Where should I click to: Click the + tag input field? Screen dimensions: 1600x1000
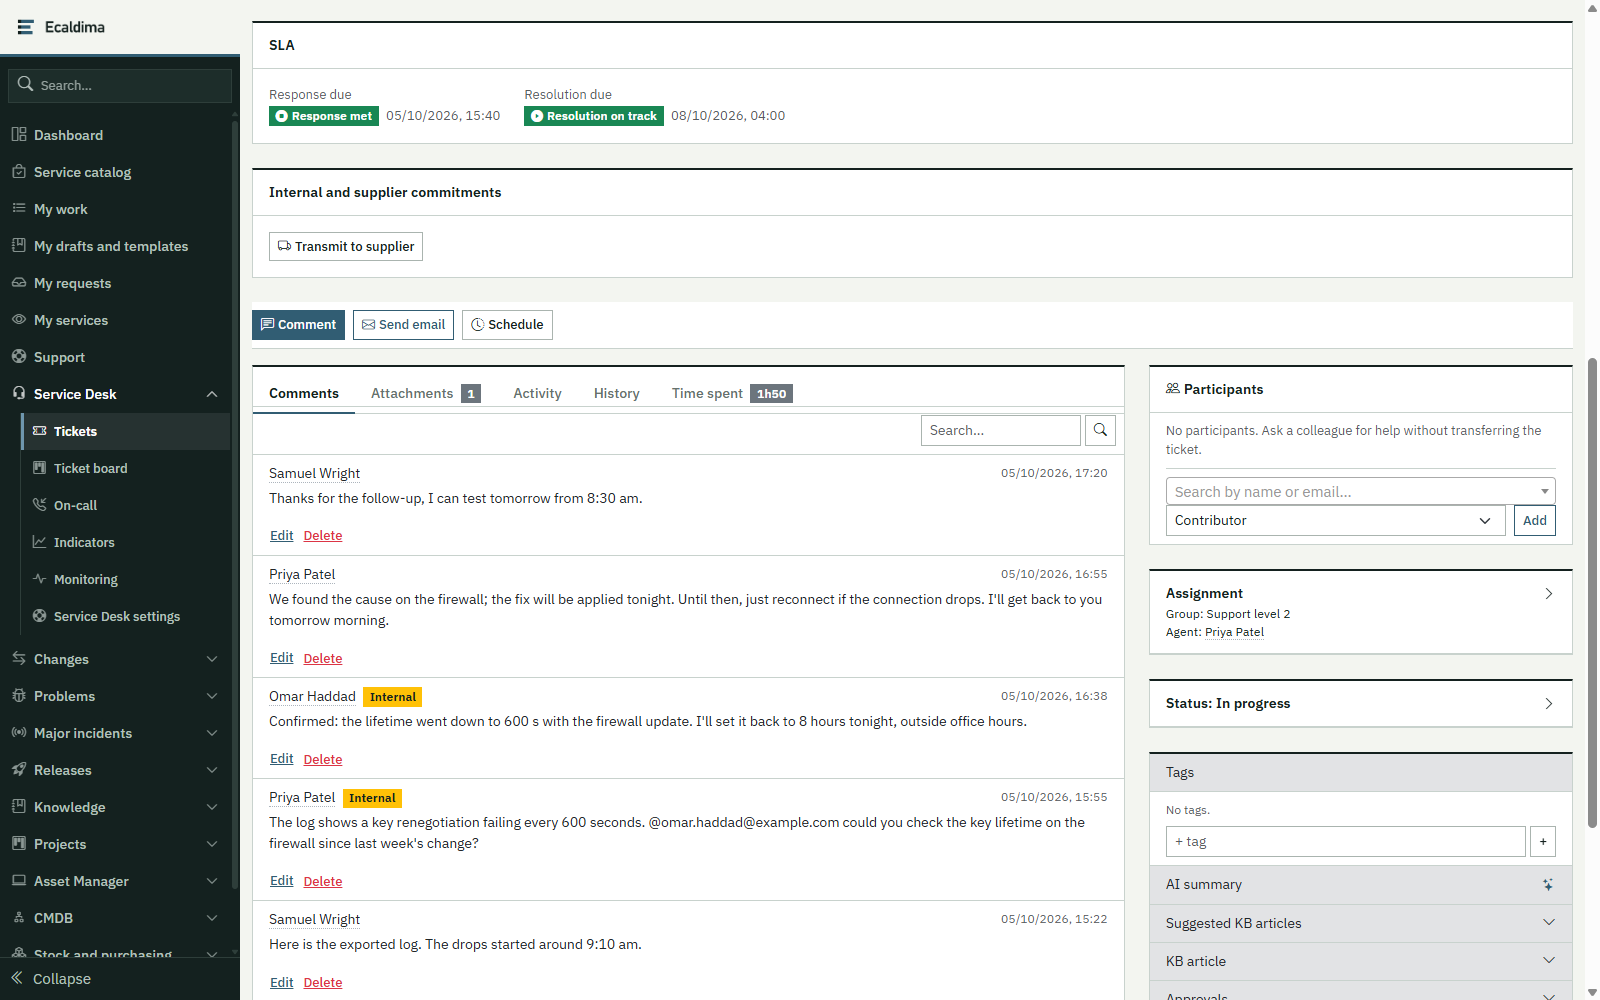click(1346, 842)
